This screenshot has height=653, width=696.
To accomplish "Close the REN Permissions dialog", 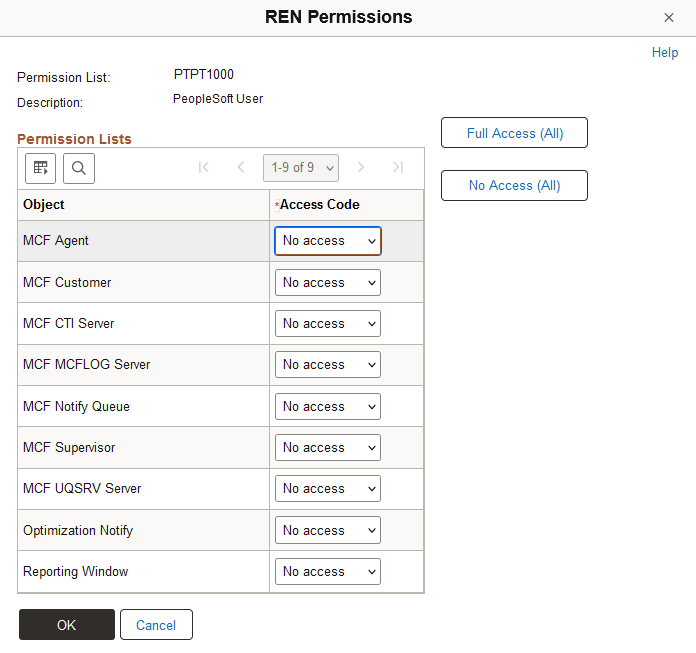I will [x=668, y=17].
